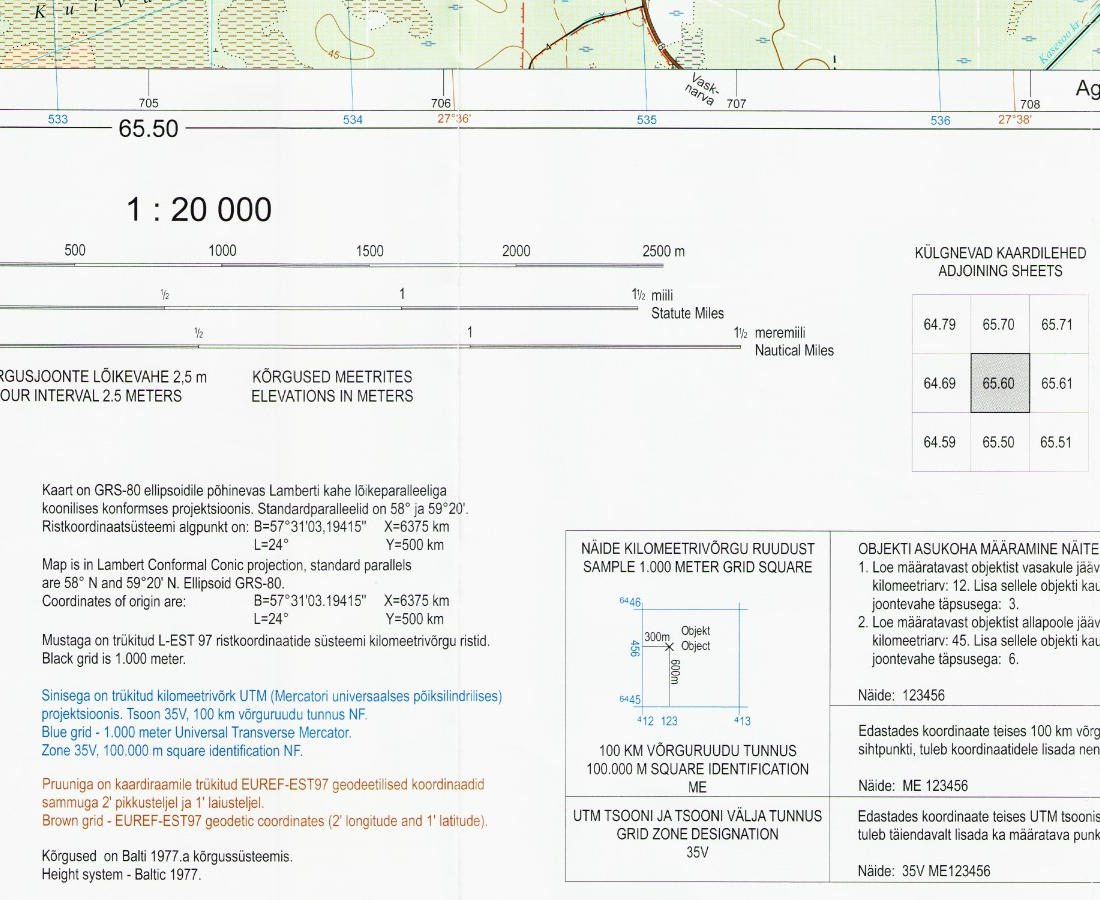Select the brown longitude label 27°38'

tap(1015, 119)
